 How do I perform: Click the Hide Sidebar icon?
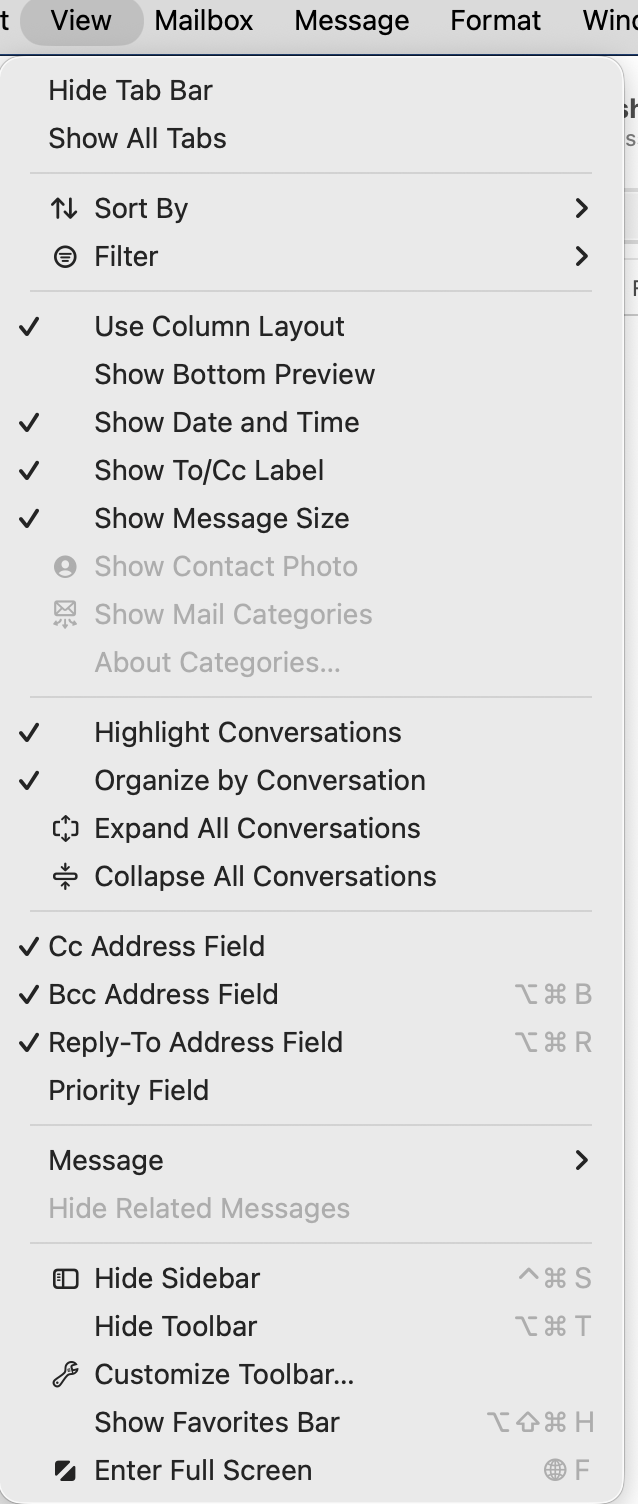click(x=65, y=1279)
